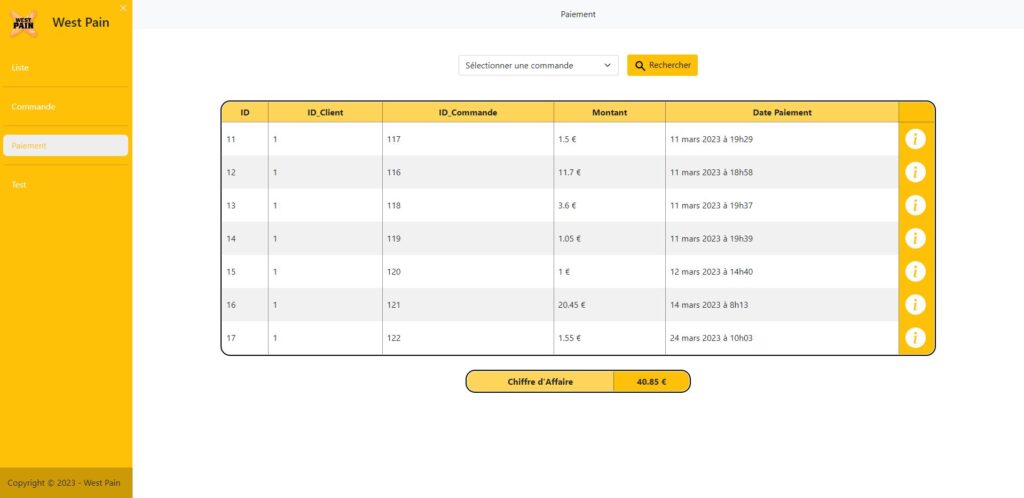This screenshot has width=1024, height=498.
Task: Click the 40.85 € total value
Action: (x=651, y=382)
